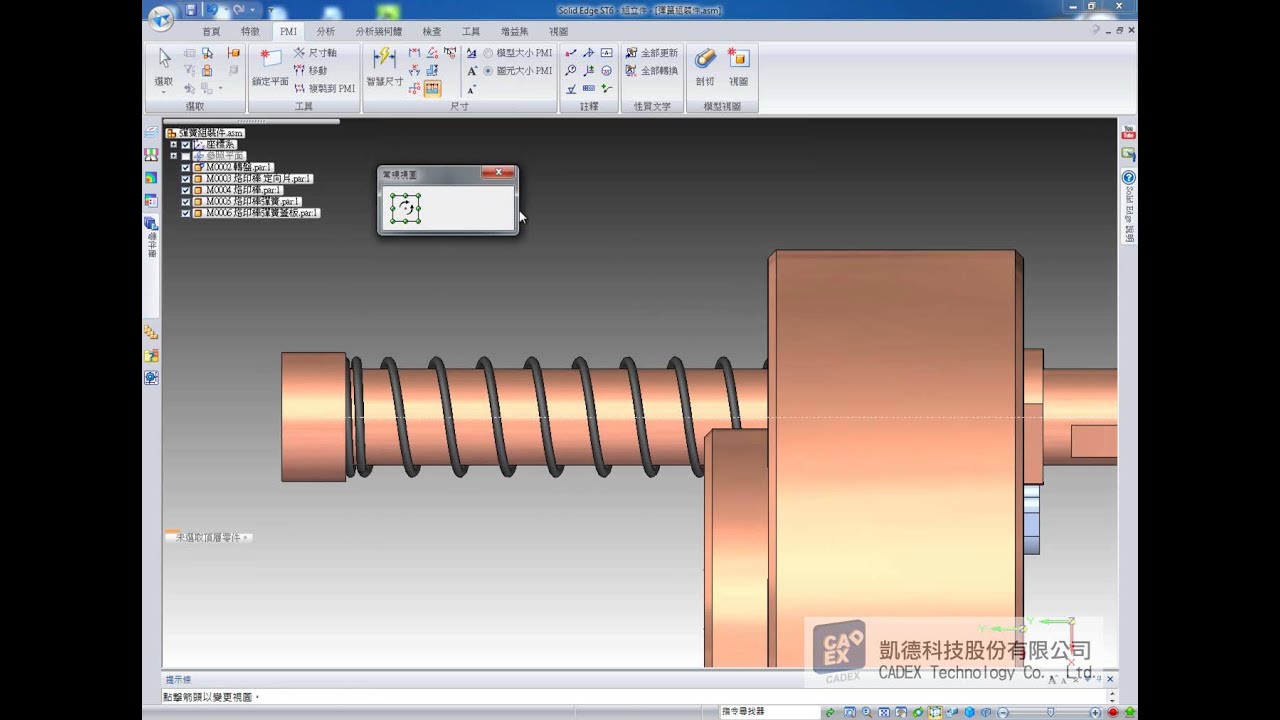Click the YouTube icon in right sidebar

[x=1128, y=133]
